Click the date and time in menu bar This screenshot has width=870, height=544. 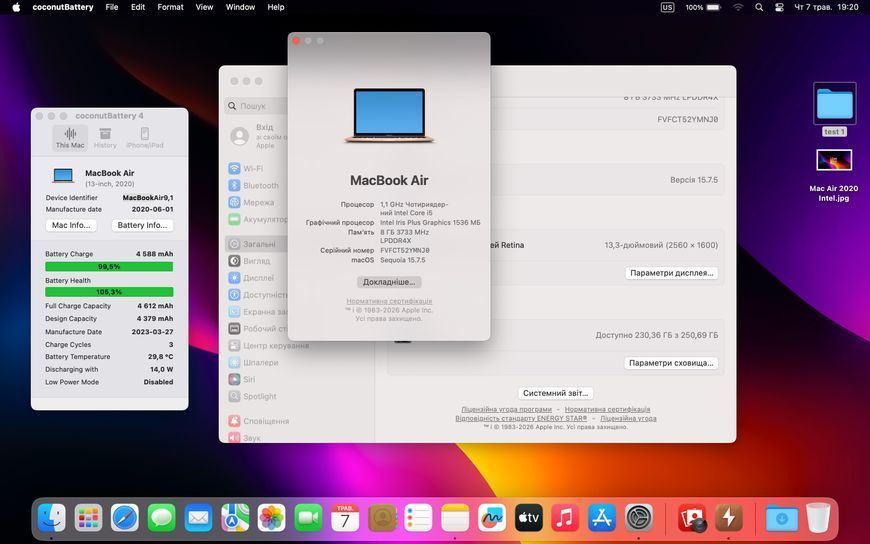tap(826, 7)
